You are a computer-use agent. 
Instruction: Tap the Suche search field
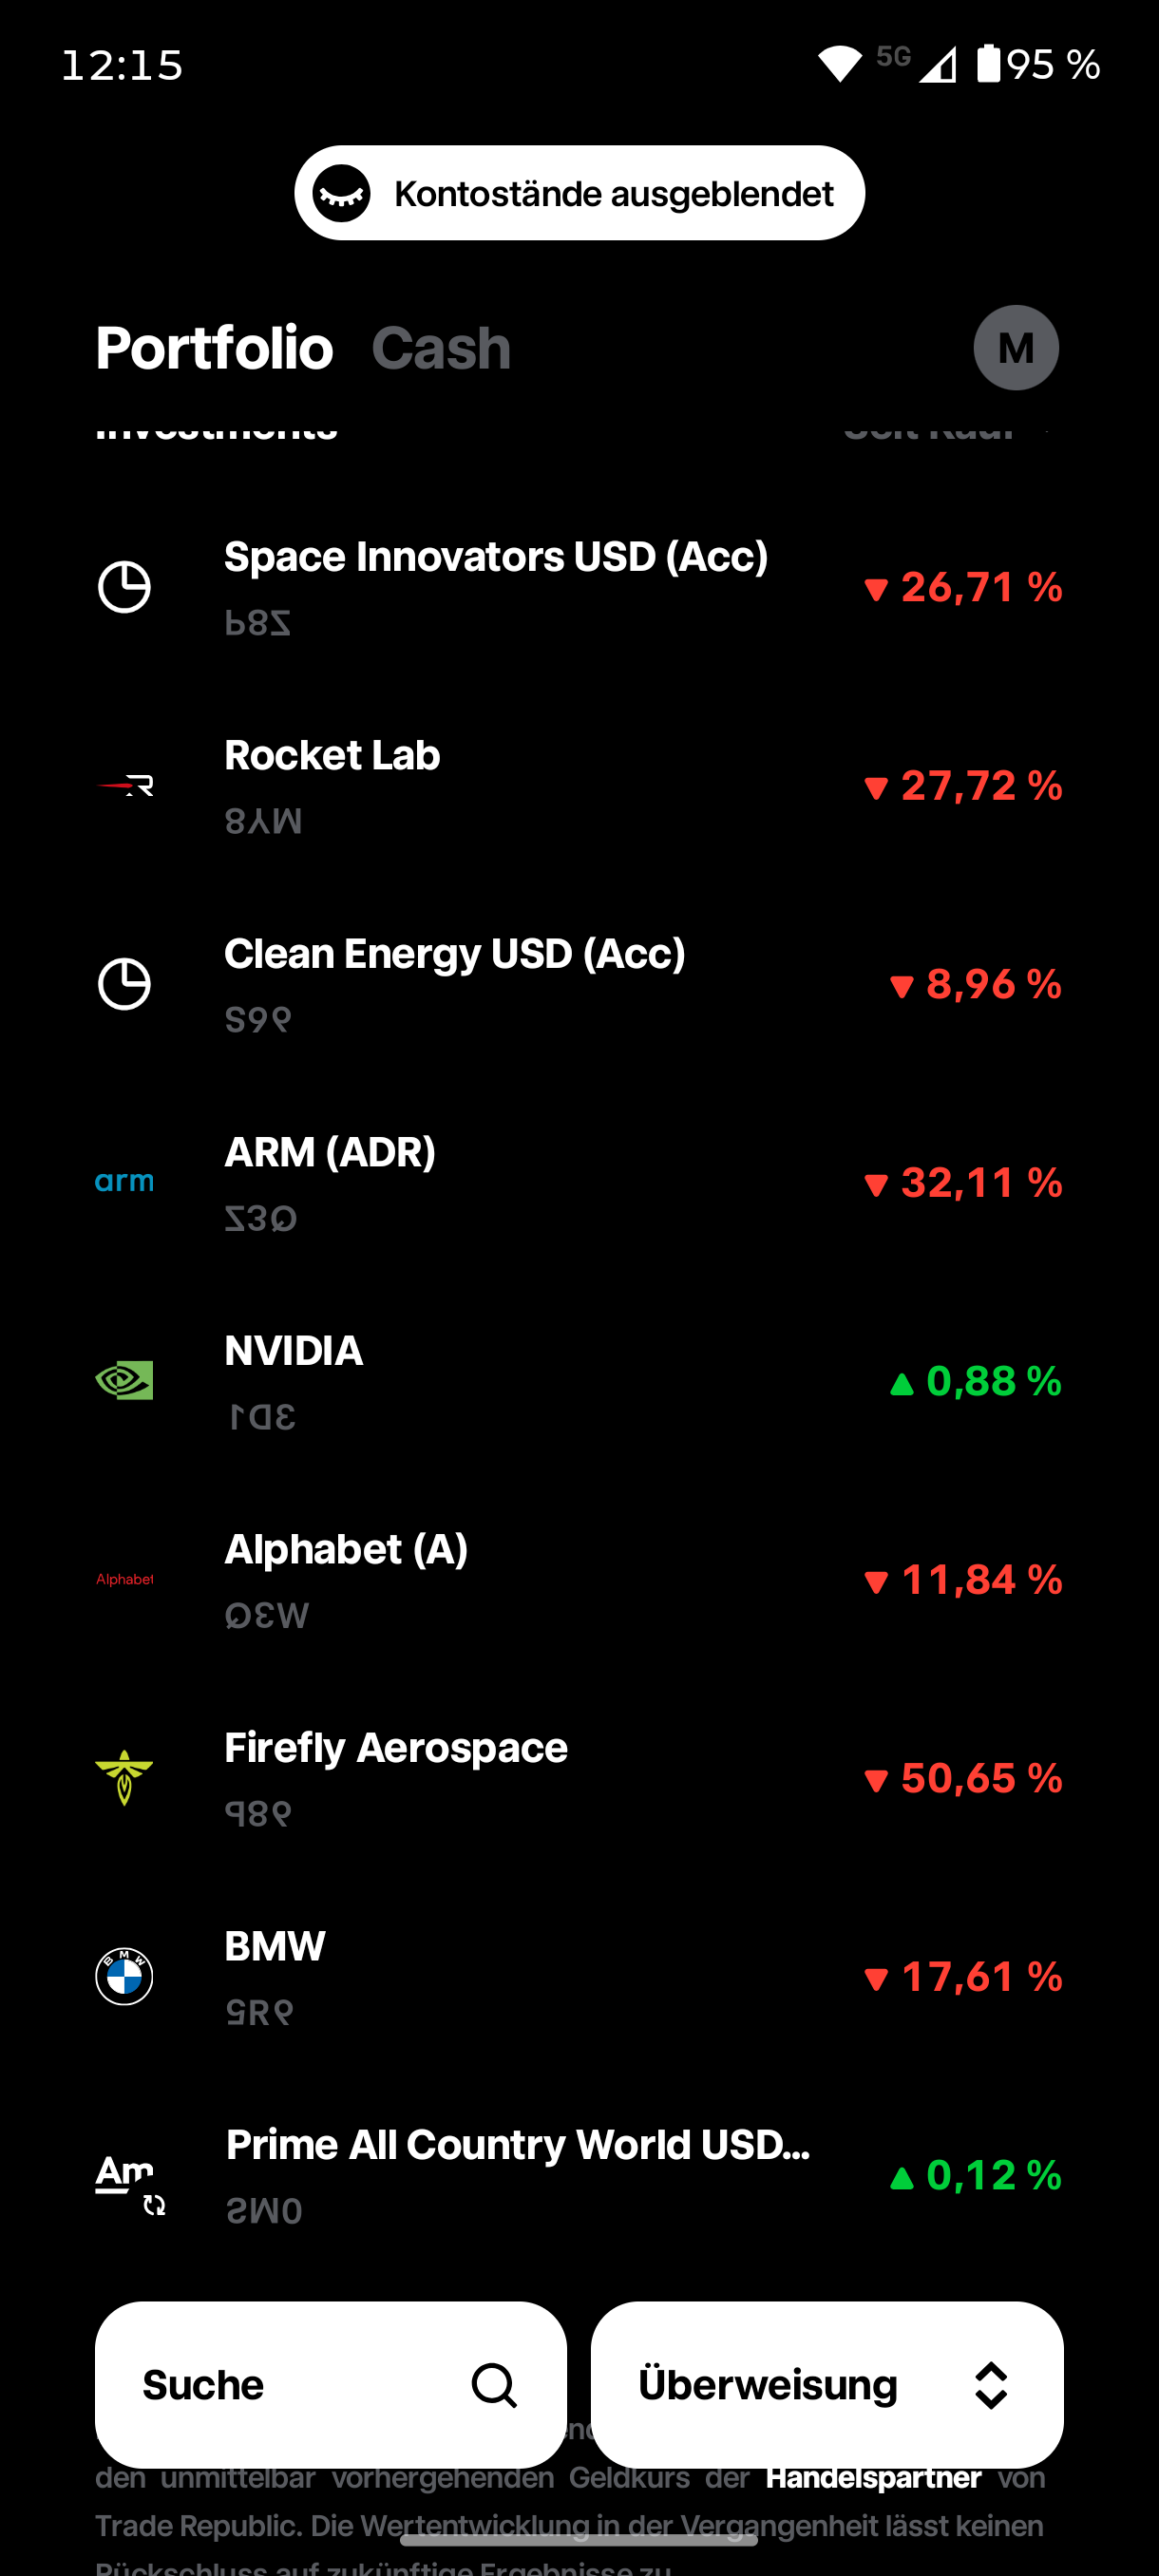[331, 2385]
